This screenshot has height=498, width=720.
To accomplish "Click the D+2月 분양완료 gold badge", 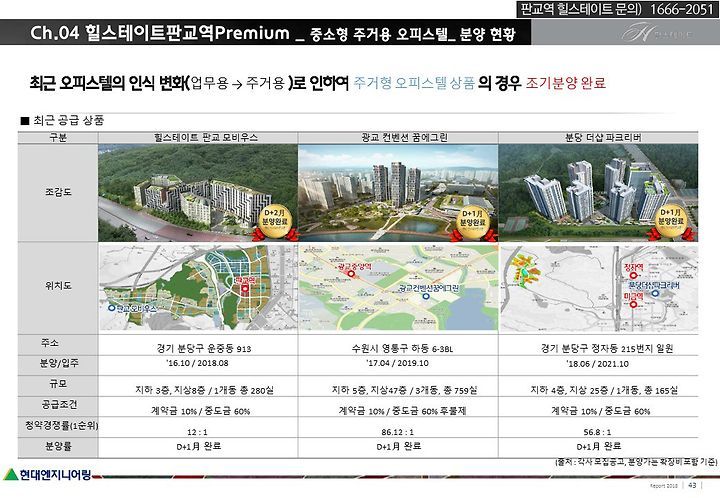I will pos(275,223).
